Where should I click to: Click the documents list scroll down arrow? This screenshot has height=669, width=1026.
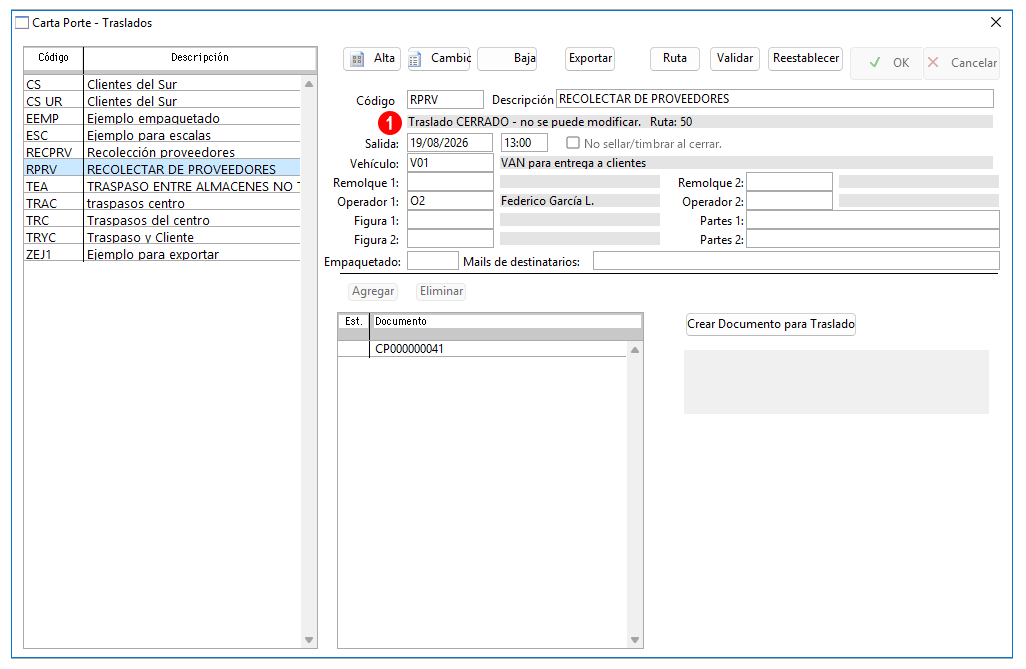[x=635, y=640]
